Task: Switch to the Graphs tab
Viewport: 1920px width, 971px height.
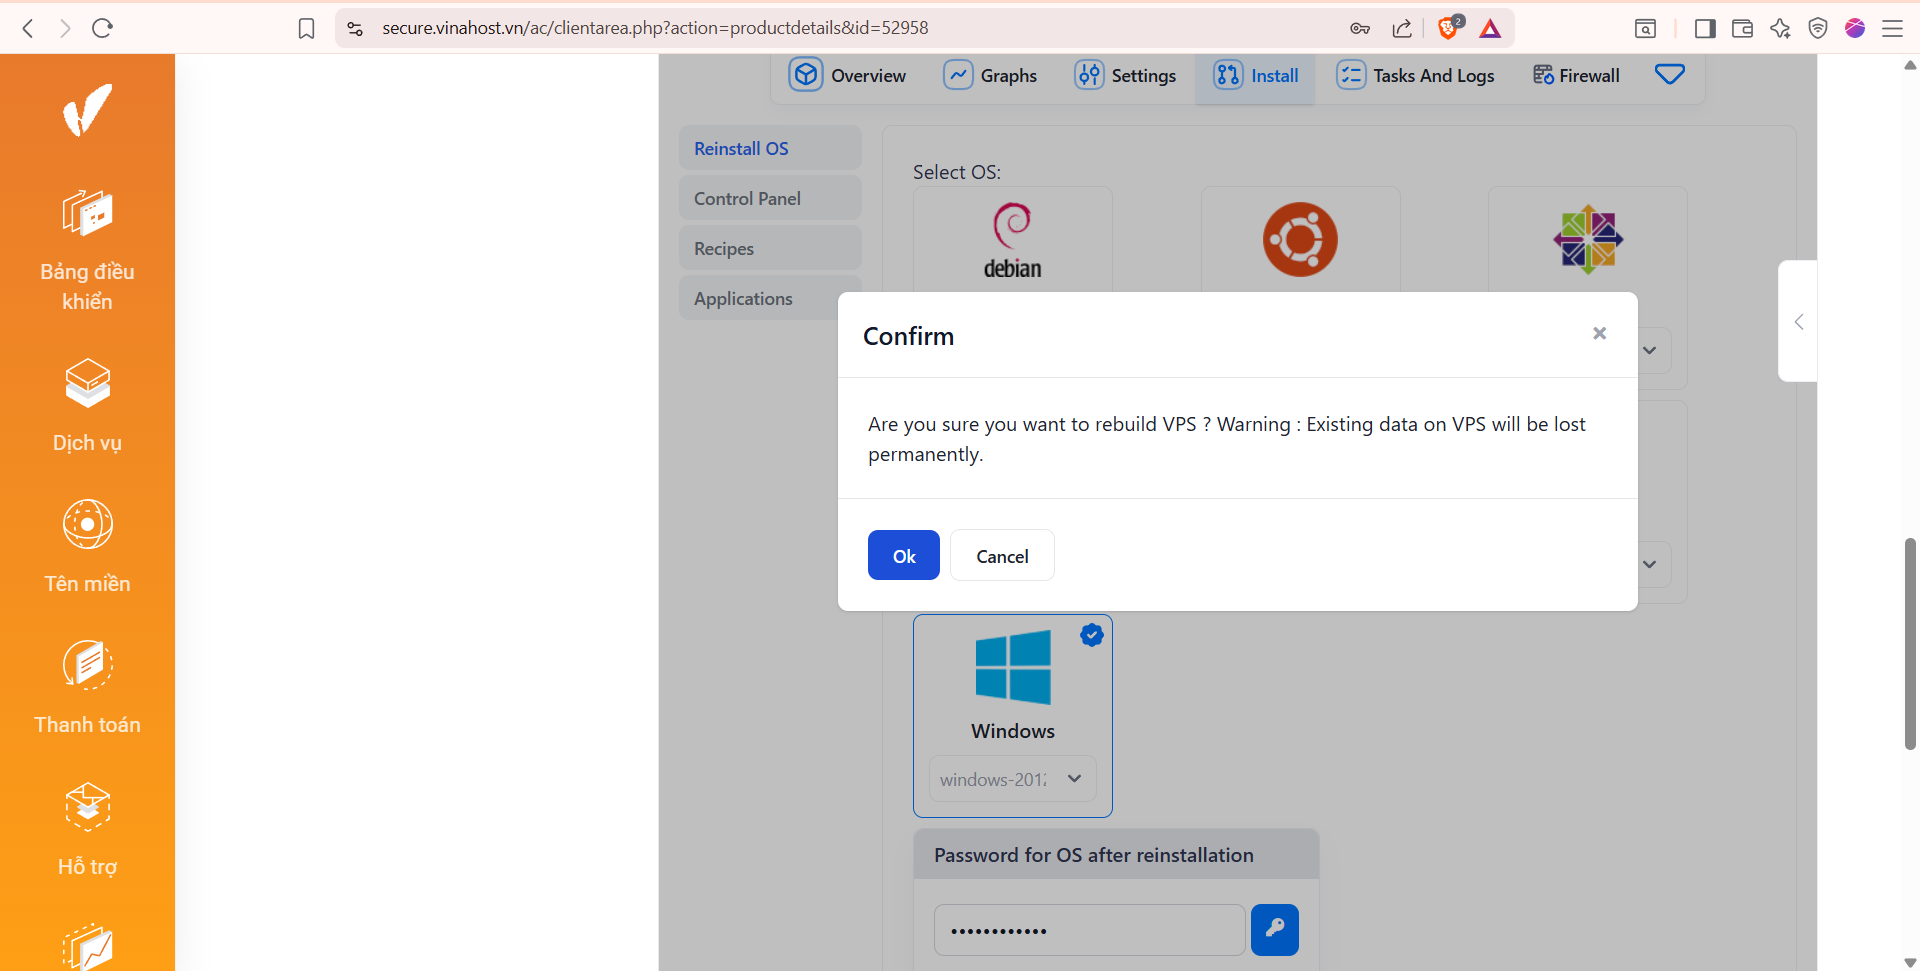Action: (991, 75)
